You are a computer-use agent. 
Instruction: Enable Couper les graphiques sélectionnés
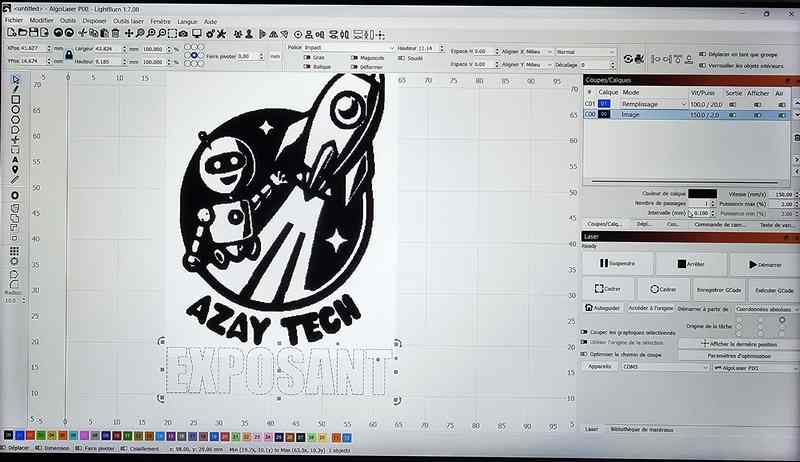[x=584, y=332]
